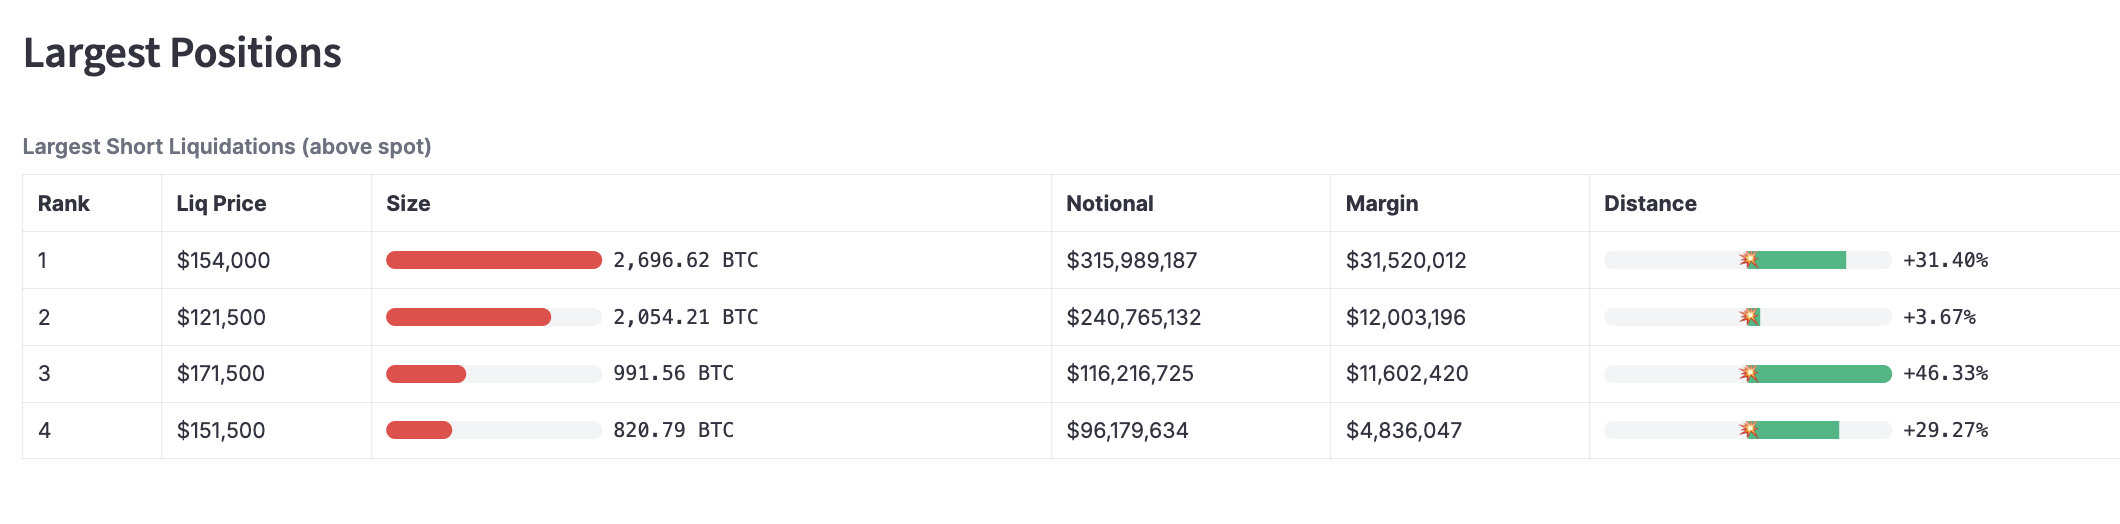Click the red size bar for 2,054.21 BTC
Image resolution: width=2120 pixels, height=524 pixels.
tap(468, 317)
